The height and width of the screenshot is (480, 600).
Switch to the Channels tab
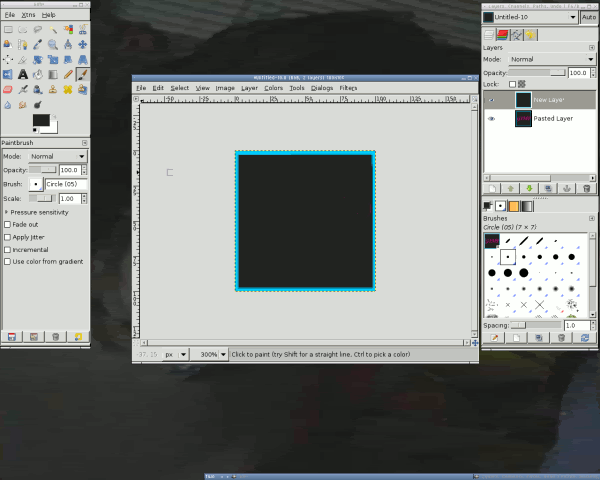[x=502, y=35]
